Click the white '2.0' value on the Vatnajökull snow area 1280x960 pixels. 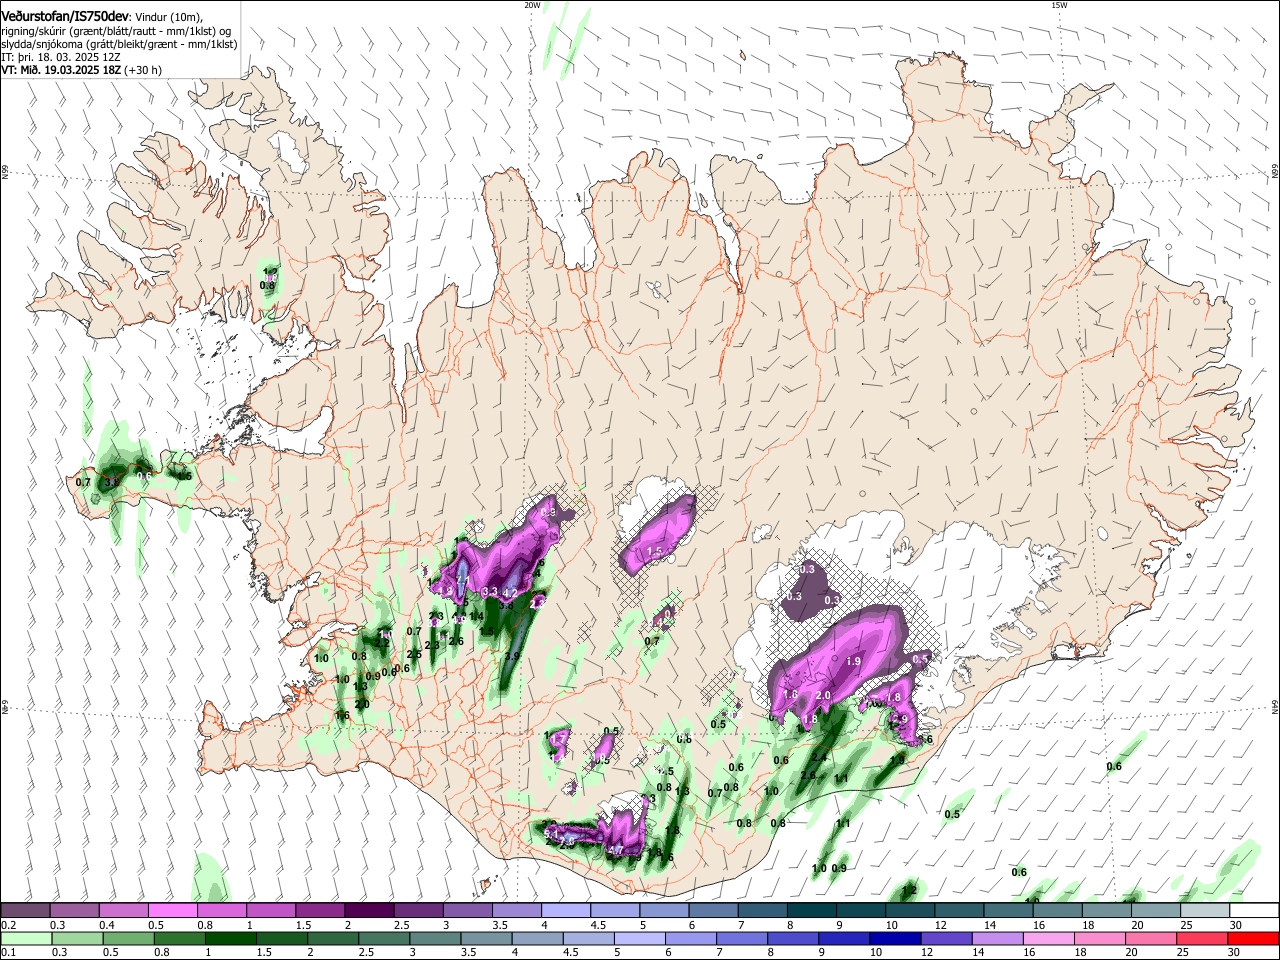point(824,696)
